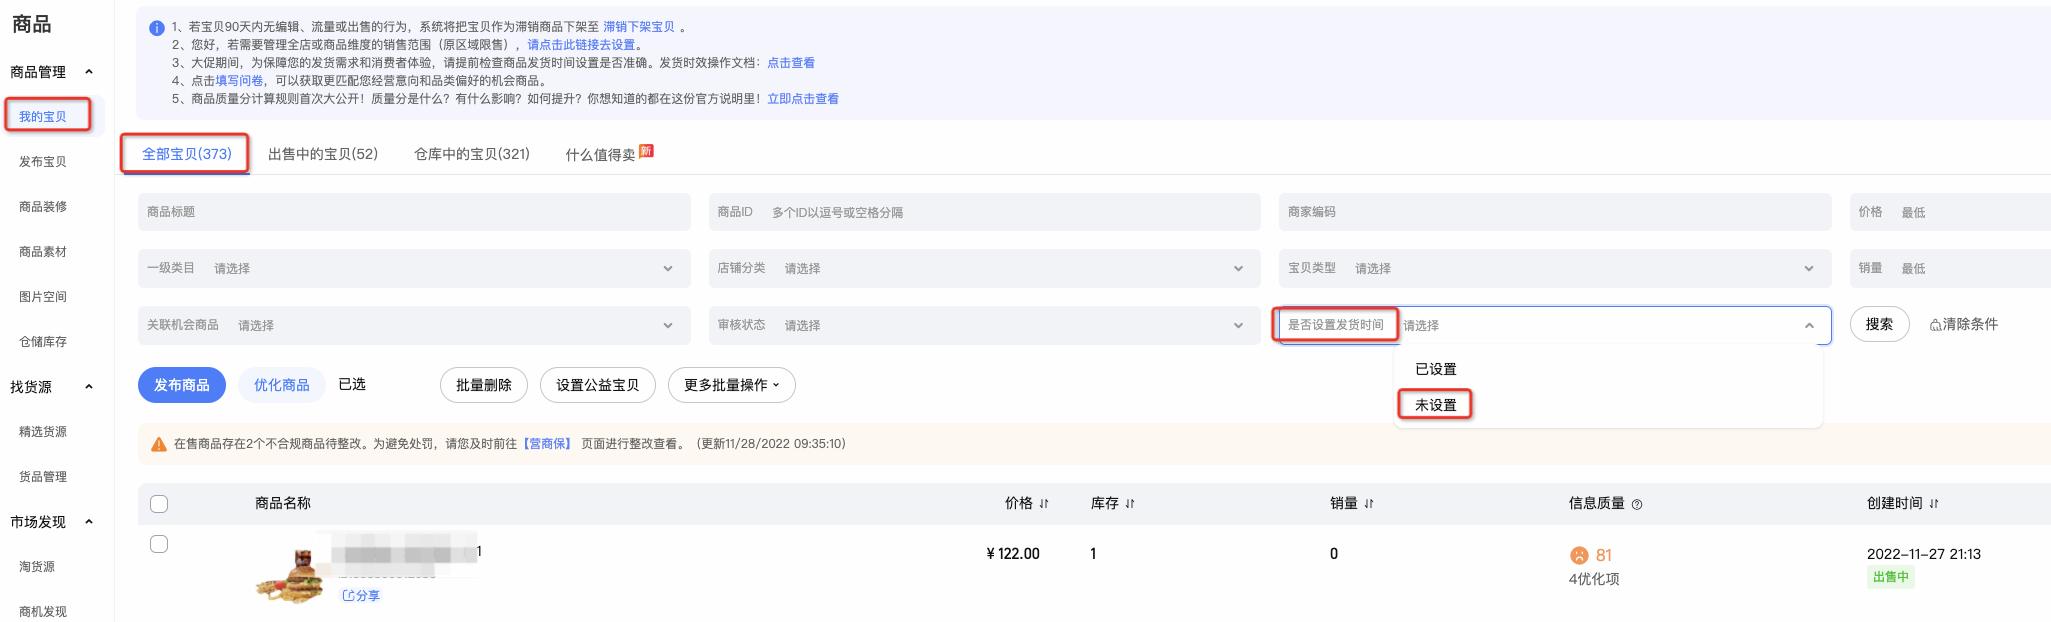This screenshot has height=622, width=2051.
Task: Click the orange sad-face quality score icon
Action: pos(1579,555)
